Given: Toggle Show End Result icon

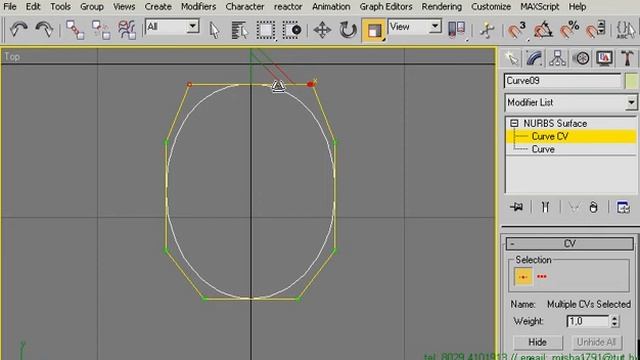Looking at the screenshot, I should click(545, 207).
